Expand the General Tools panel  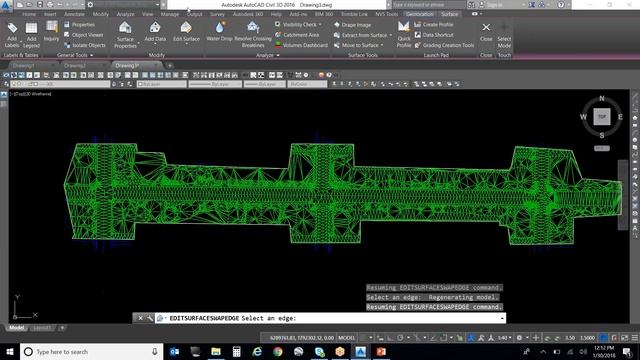[x=75, y=55]
